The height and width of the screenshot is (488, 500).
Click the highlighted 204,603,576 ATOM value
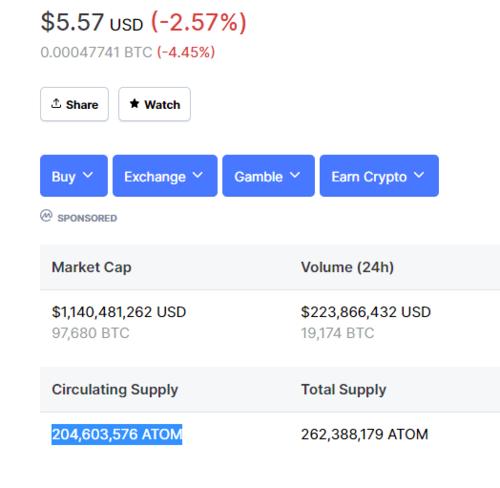[117, 434]
